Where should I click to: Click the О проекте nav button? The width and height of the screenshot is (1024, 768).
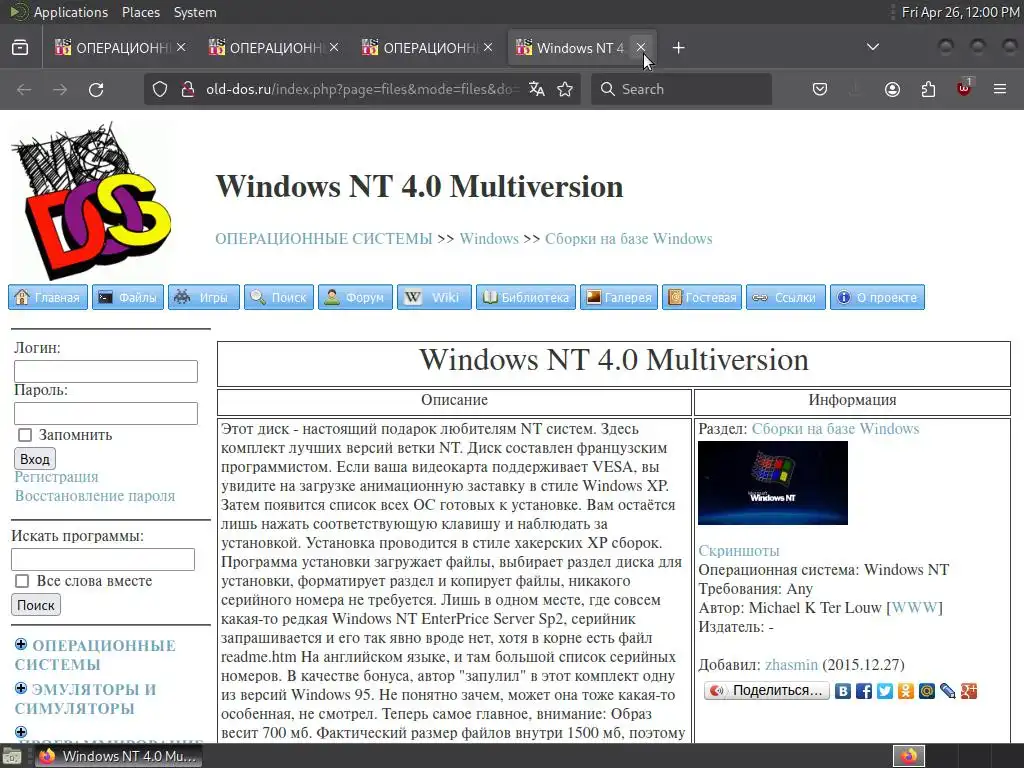coord(877,297)
